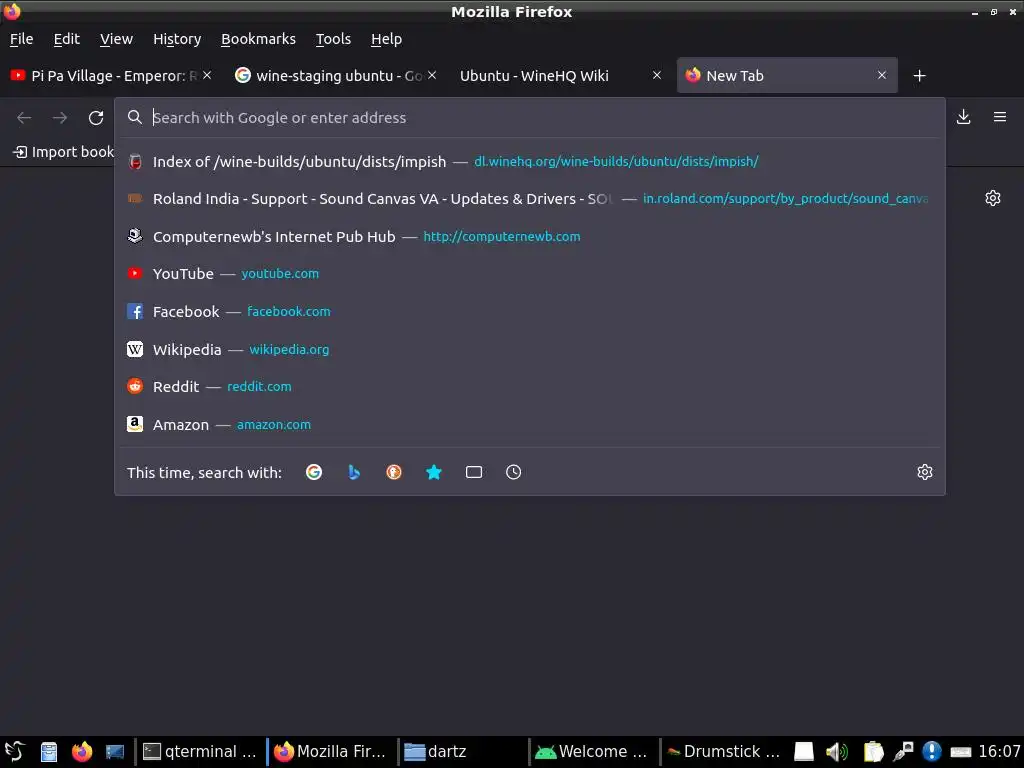The width and height of the screenshot is (1024, 768).
Task: Click the removable media tray icon
Action: click(x=804, y=752)
